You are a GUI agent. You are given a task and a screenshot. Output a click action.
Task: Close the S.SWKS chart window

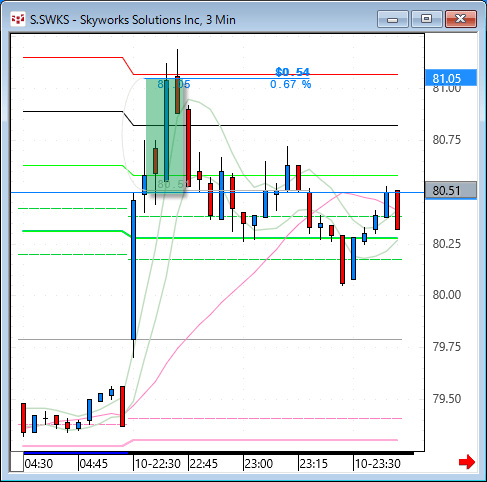coord(461,19)
